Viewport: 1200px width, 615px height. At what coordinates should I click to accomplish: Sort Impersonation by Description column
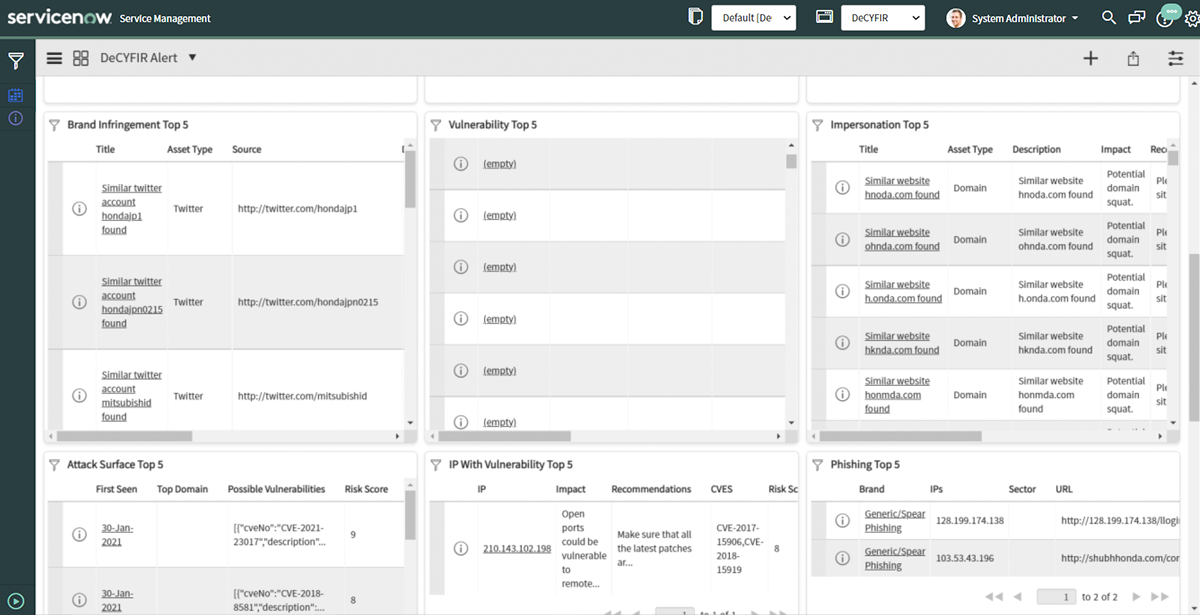click(x=1036, y=149)
